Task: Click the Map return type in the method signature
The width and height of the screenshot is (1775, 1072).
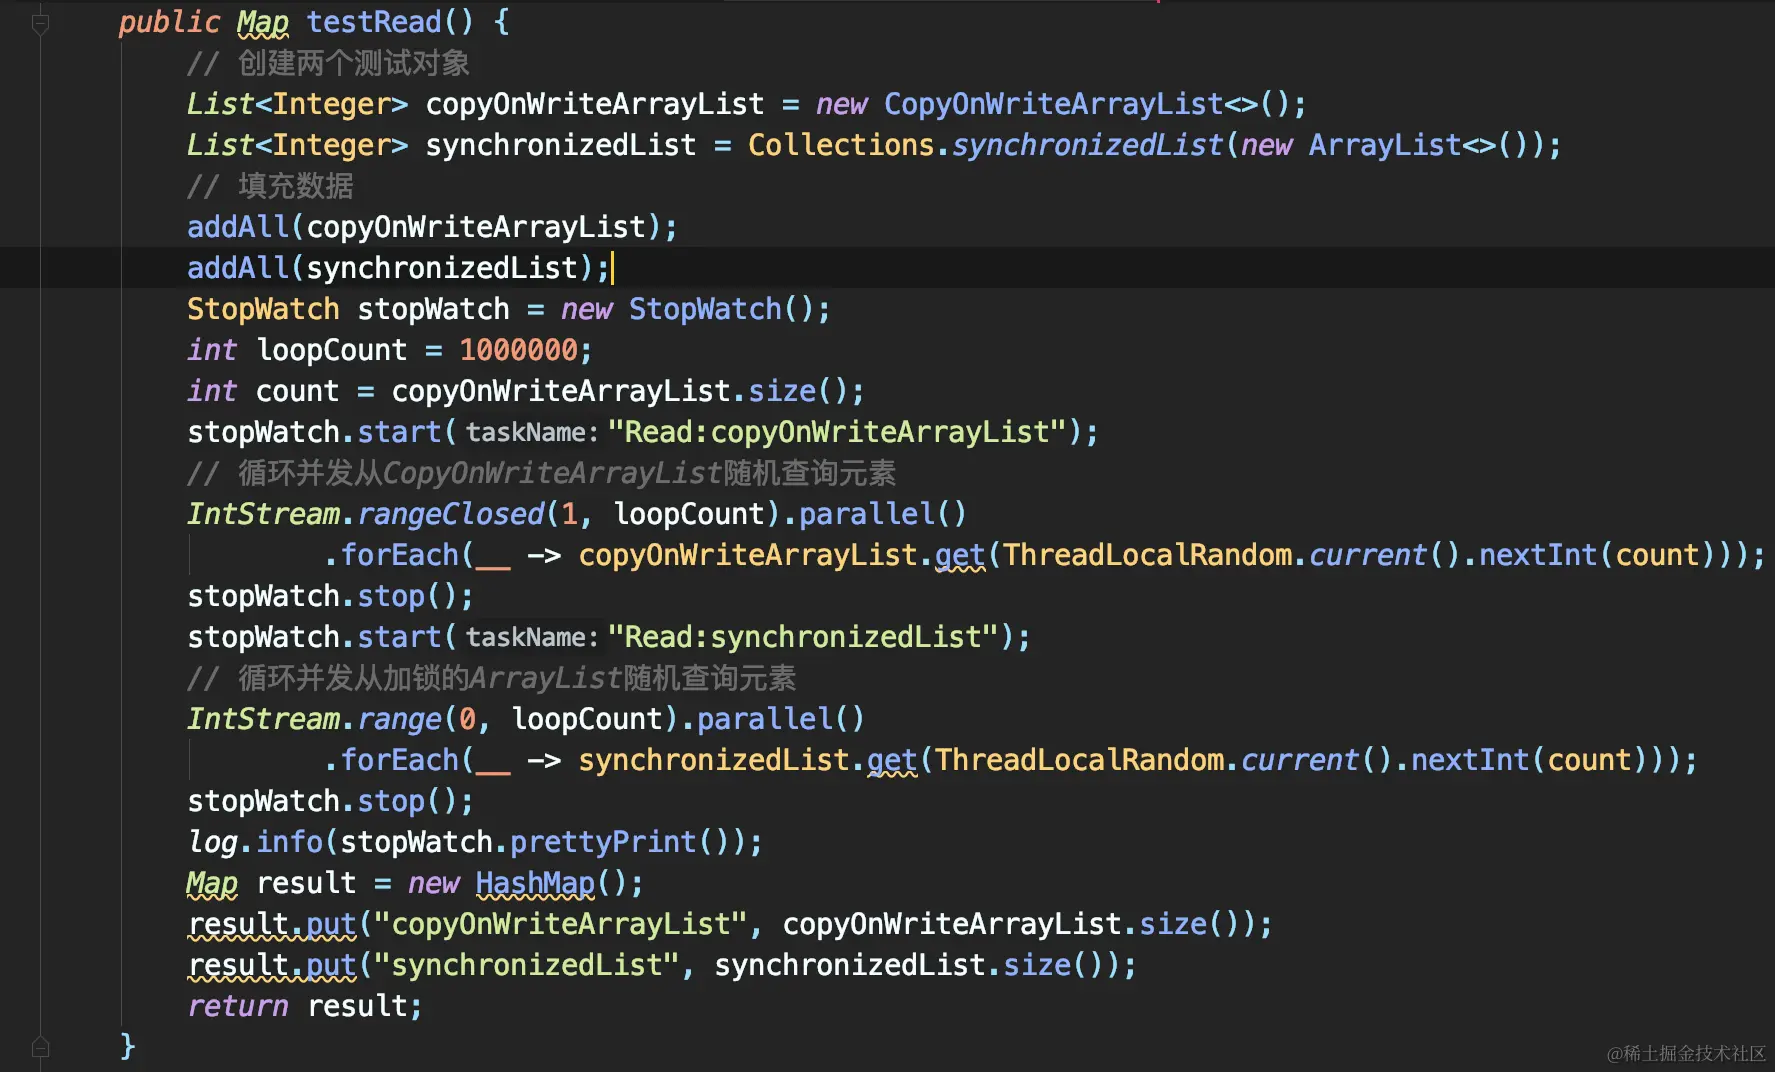Action: point(263,22)
